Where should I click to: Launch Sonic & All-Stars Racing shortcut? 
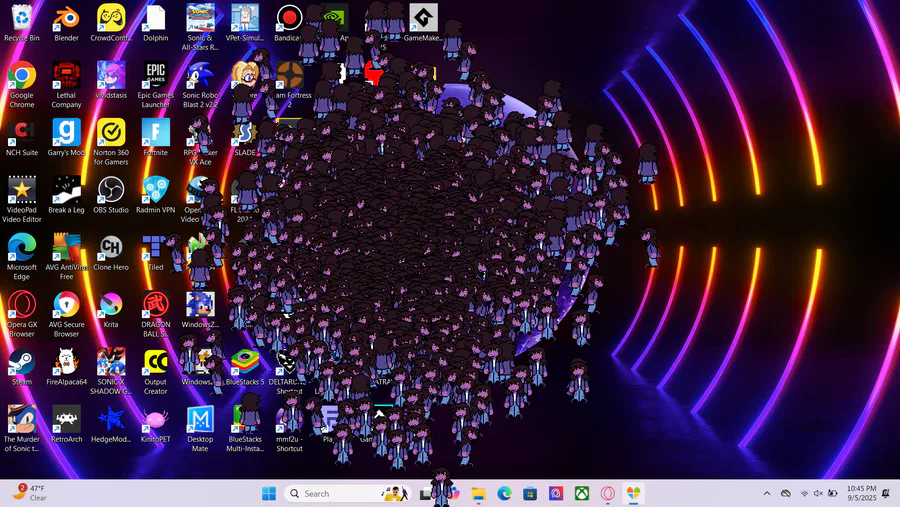point(200,27)
